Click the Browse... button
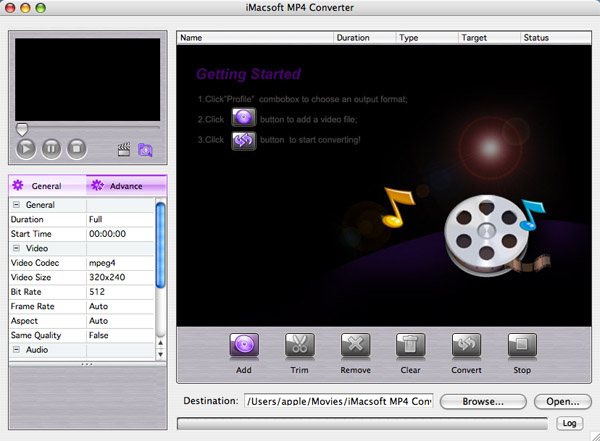Image resolution: width=600 pixels, height=441 pixels. pos(483,401)
